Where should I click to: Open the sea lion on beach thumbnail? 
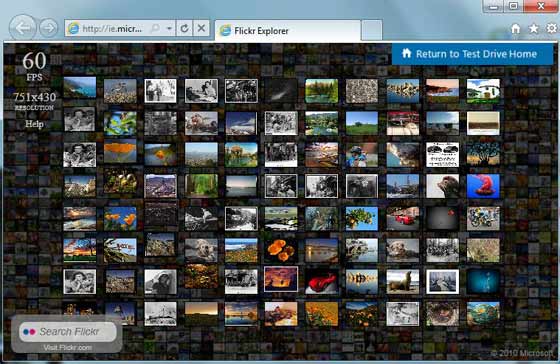402,281
